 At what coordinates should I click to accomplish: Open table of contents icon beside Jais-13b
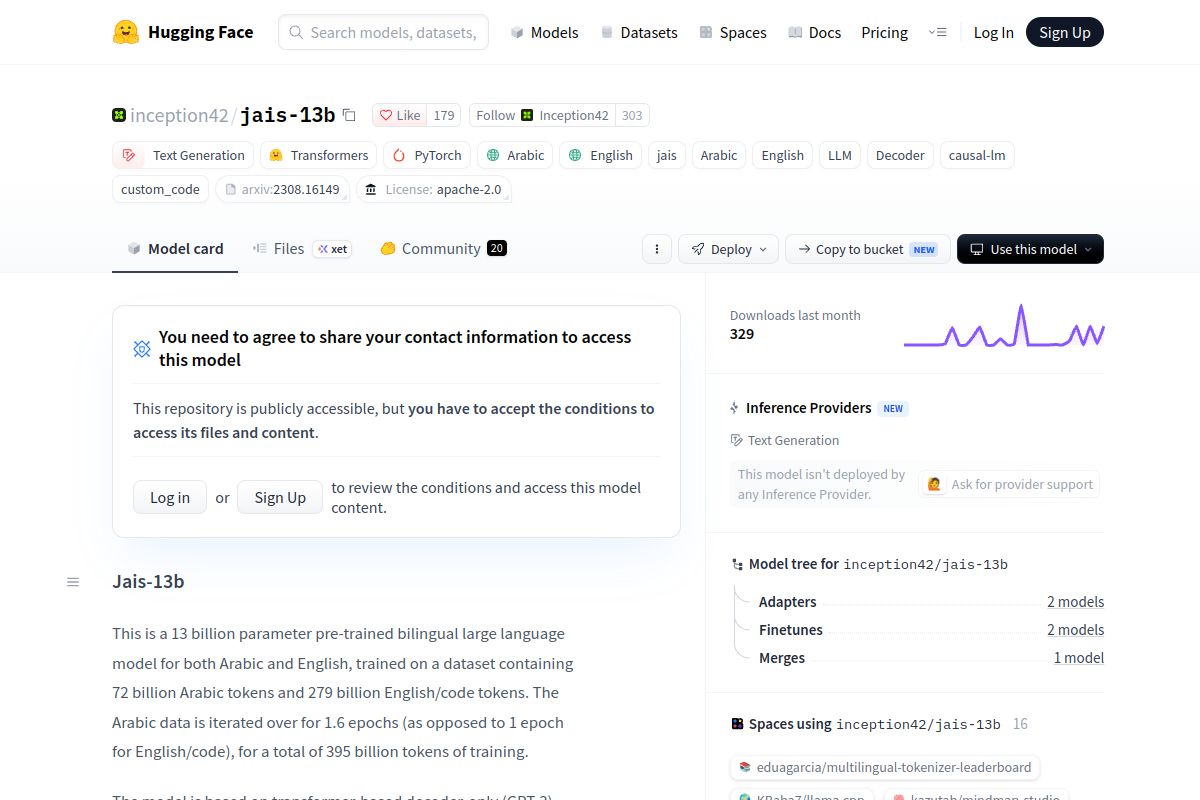click(73, 582)
